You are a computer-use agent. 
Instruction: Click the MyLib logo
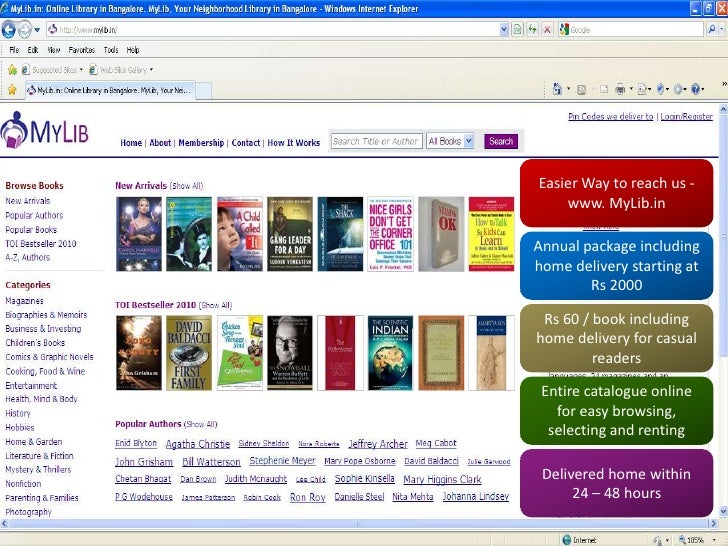click(x=45, y=130)
